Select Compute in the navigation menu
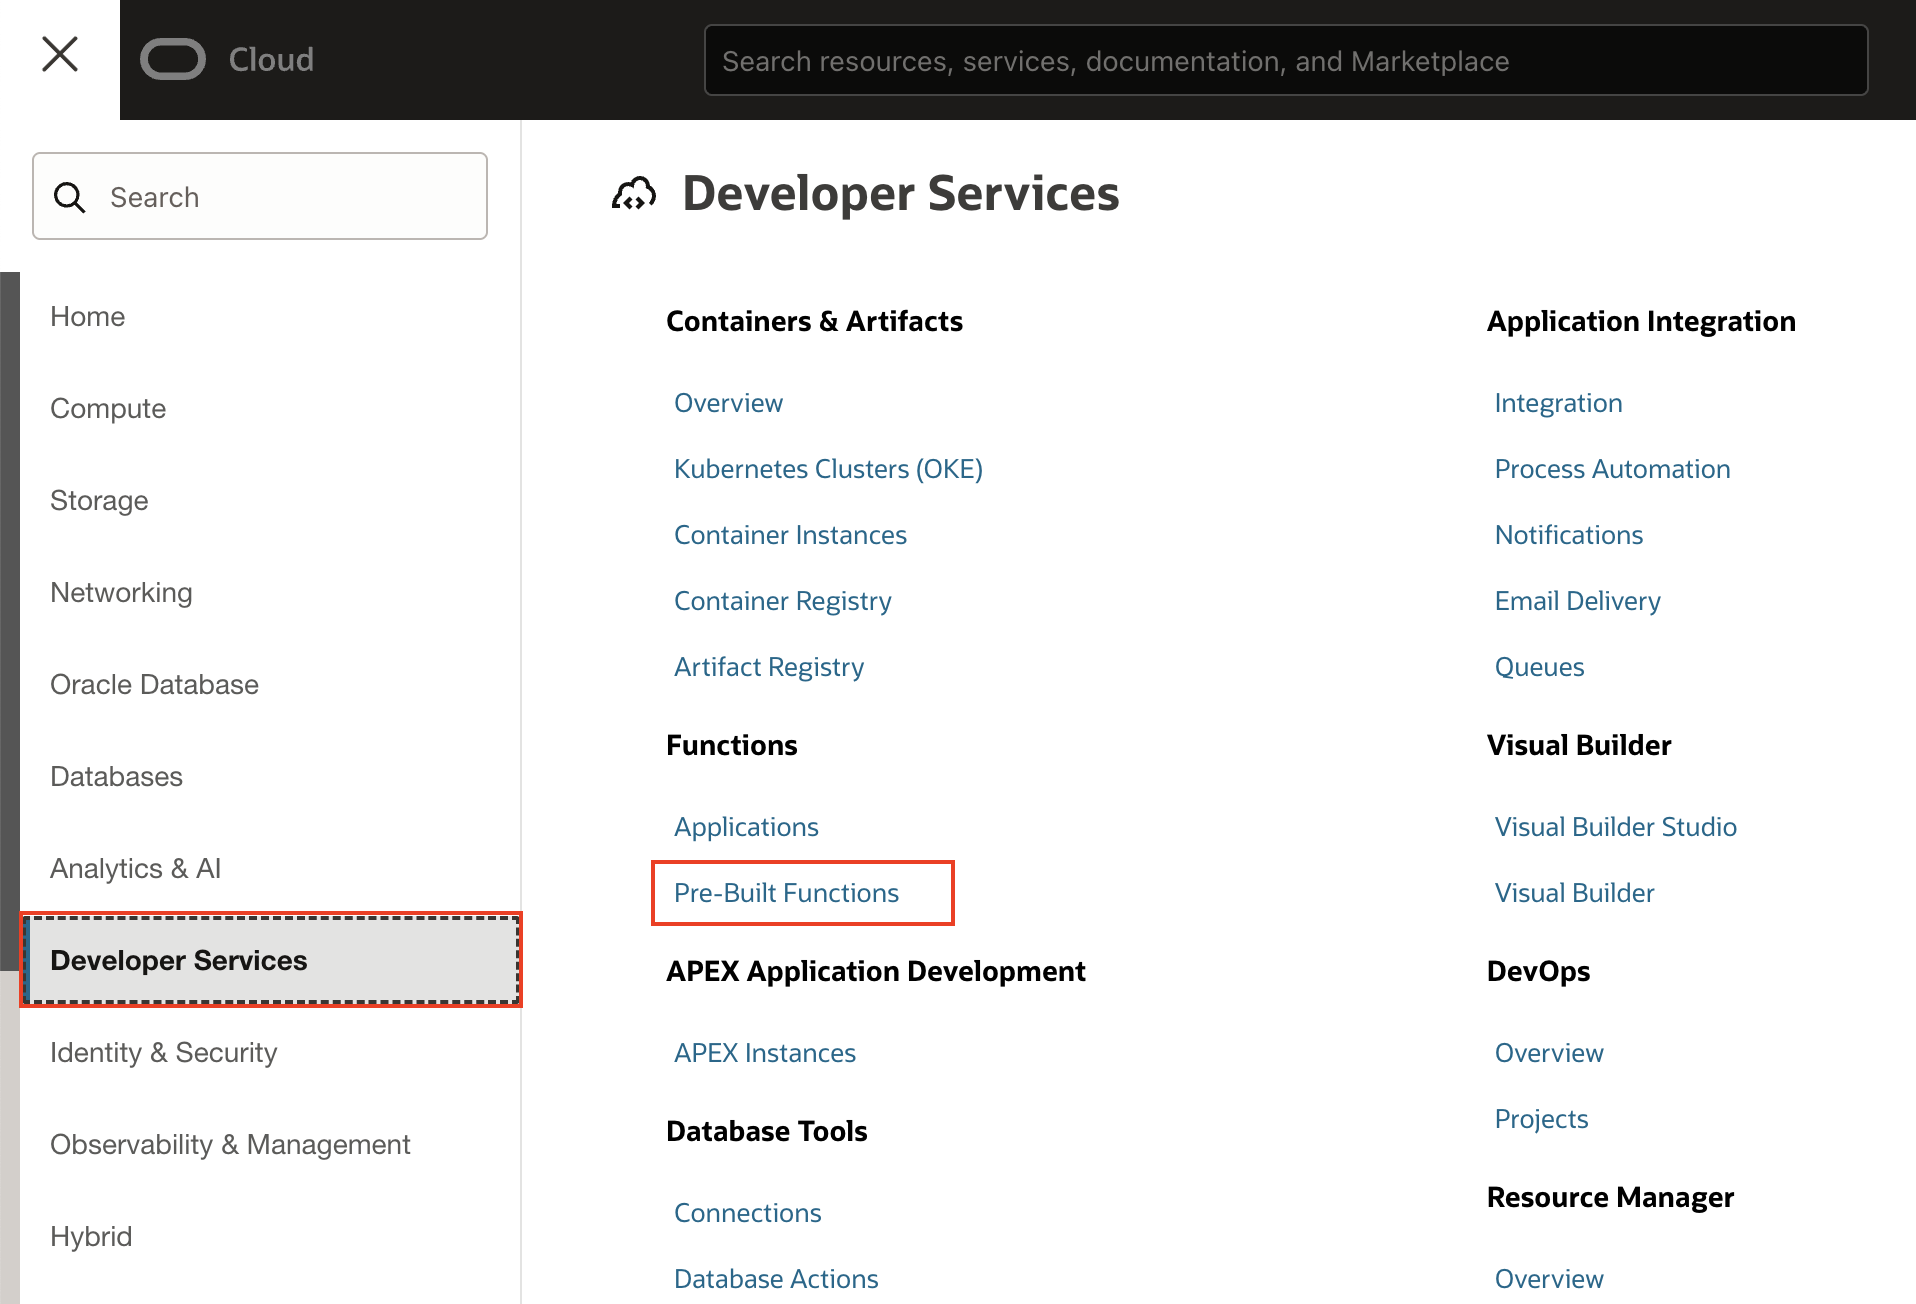1916x1304 pixels. click(108, 409)
